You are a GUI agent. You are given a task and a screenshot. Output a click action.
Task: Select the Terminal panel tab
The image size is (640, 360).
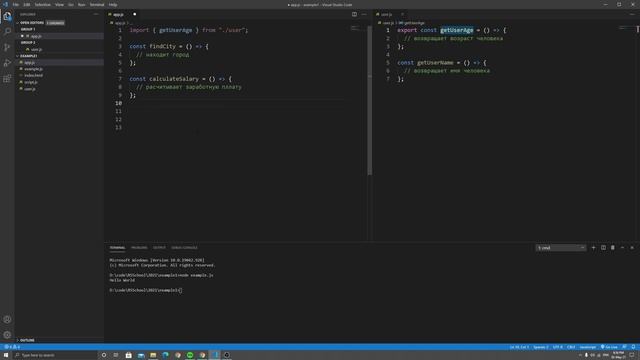117,248
